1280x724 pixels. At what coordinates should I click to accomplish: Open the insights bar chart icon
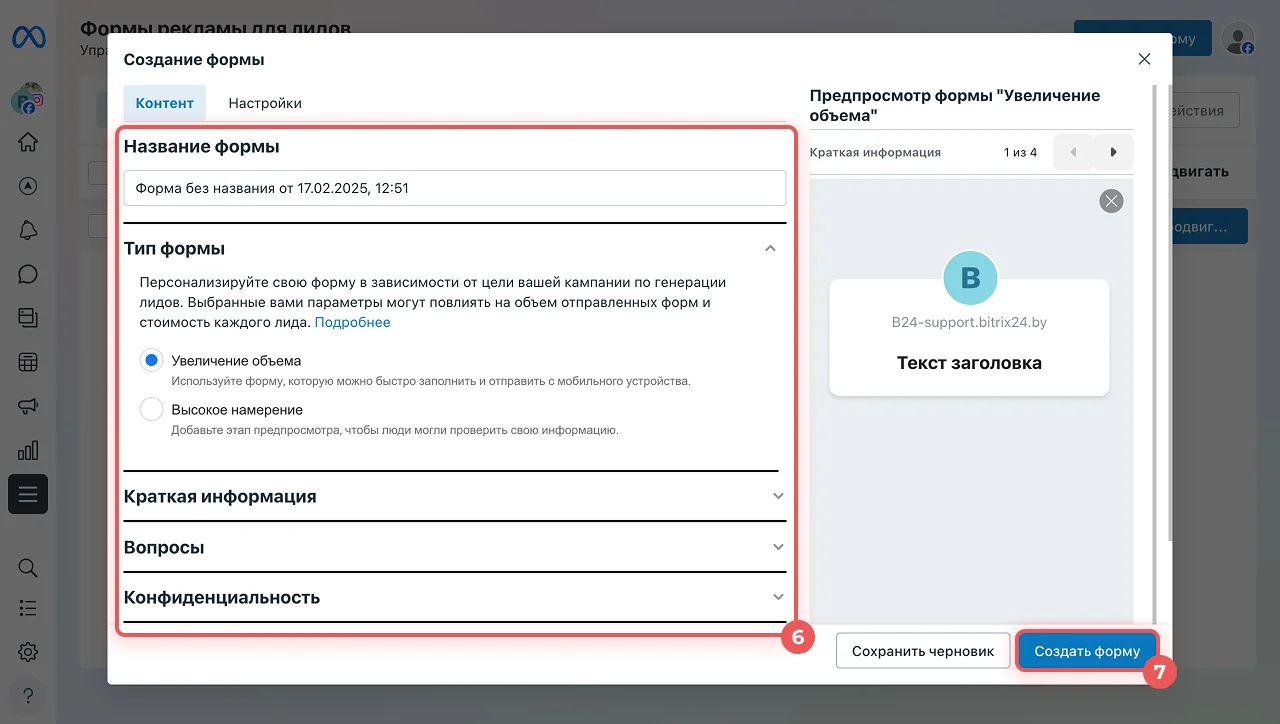[28, 450]
